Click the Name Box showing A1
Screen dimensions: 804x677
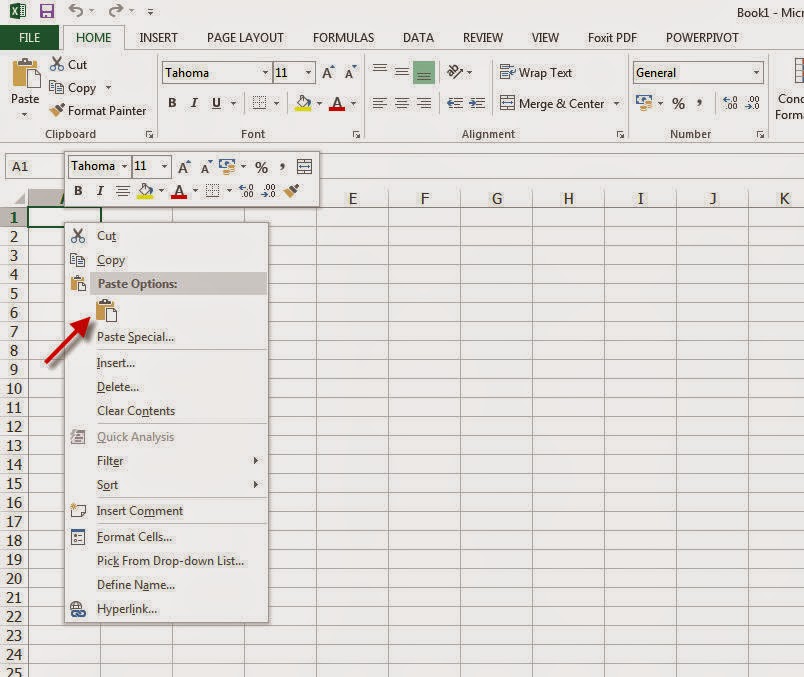click(34, 167)
